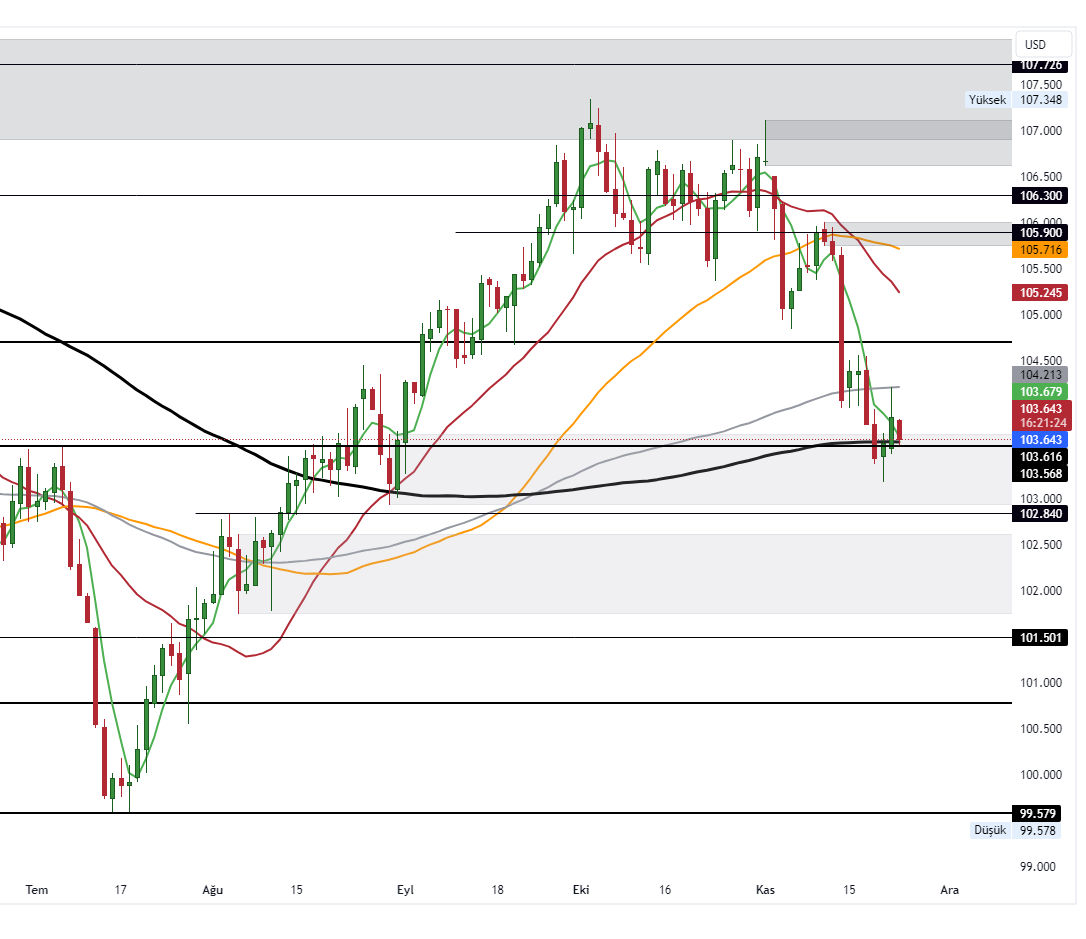Select Kas on the time axis
This screenshot has height=939, width=1086.
(x=765, y=889)
